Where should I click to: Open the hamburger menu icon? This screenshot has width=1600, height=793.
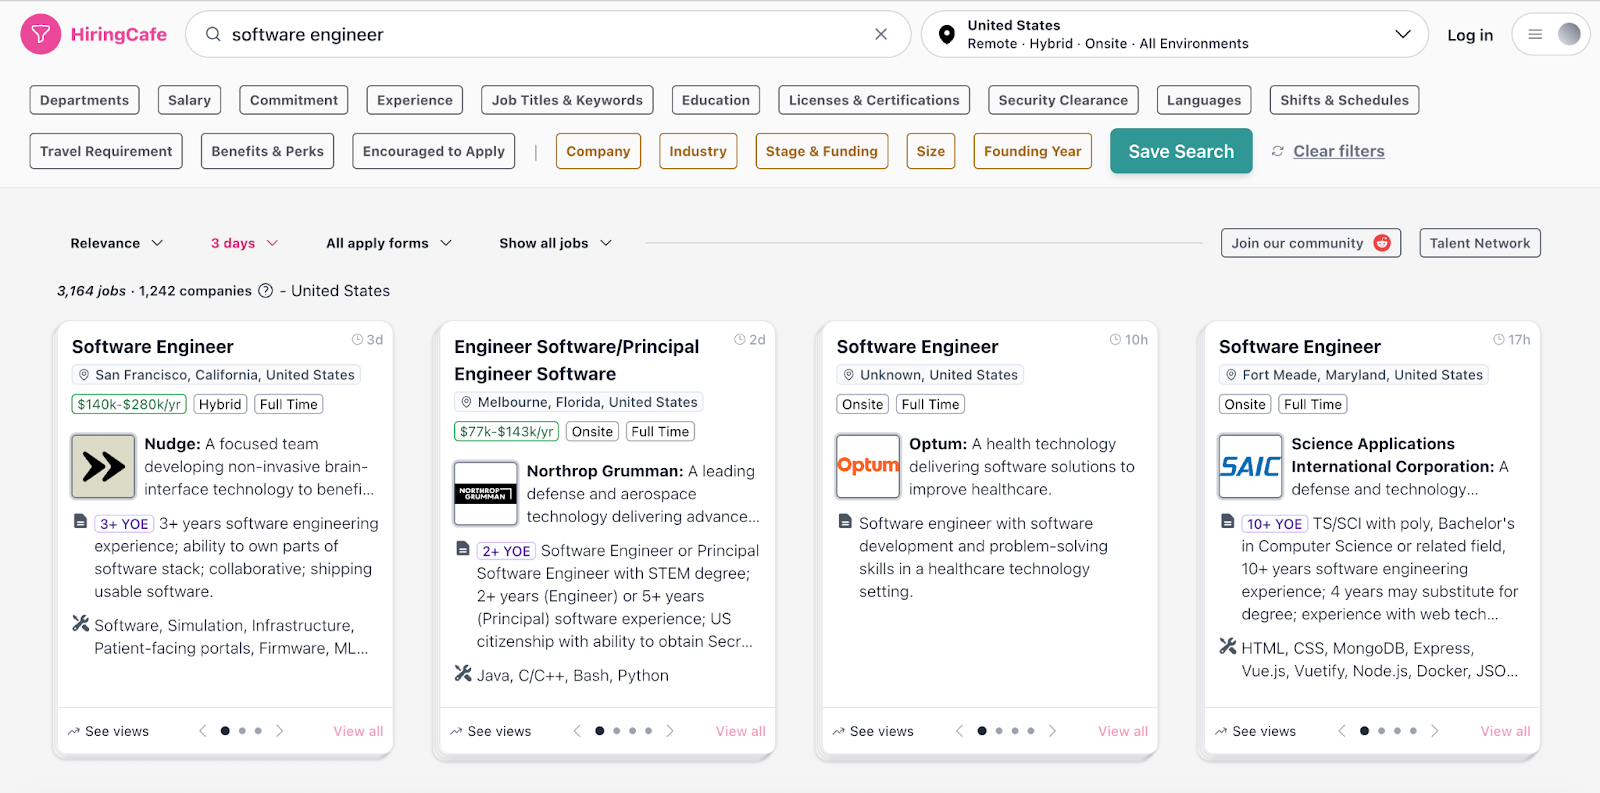tap(1535, 34)
